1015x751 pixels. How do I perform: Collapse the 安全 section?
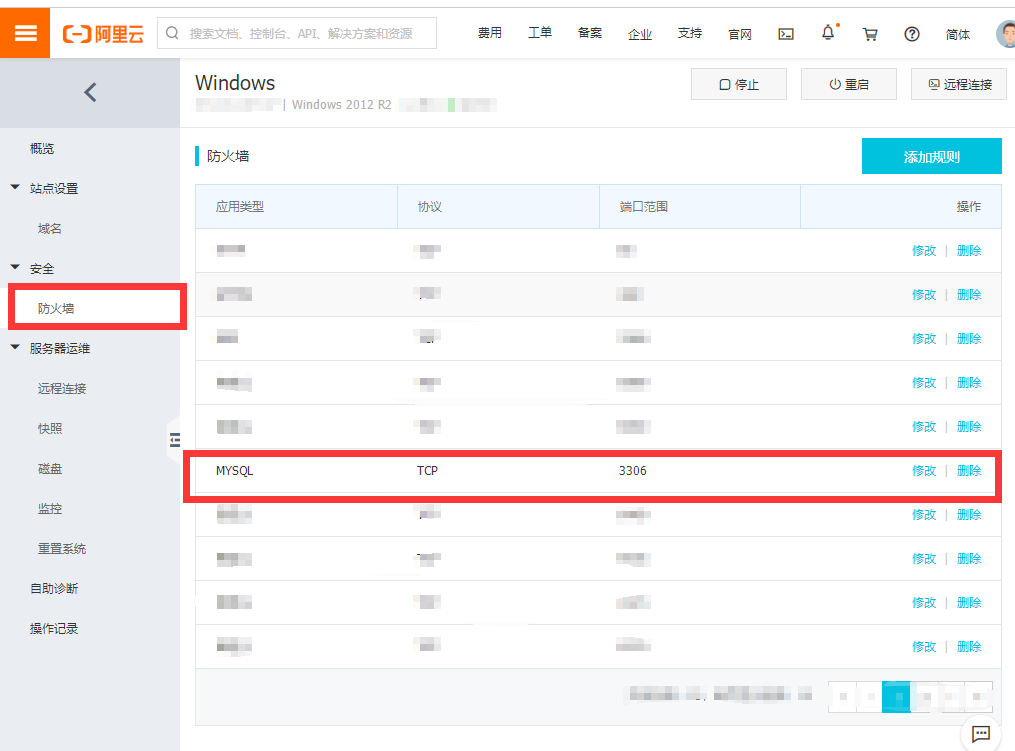tap(14, 268)
